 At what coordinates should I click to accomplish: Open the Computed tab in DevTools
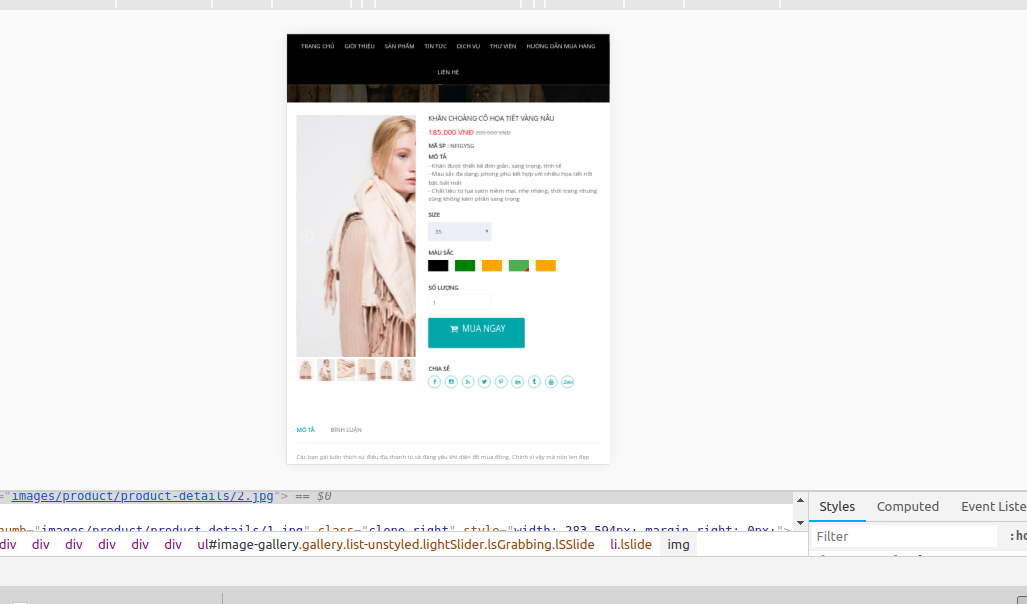click(x=908, y=506)
